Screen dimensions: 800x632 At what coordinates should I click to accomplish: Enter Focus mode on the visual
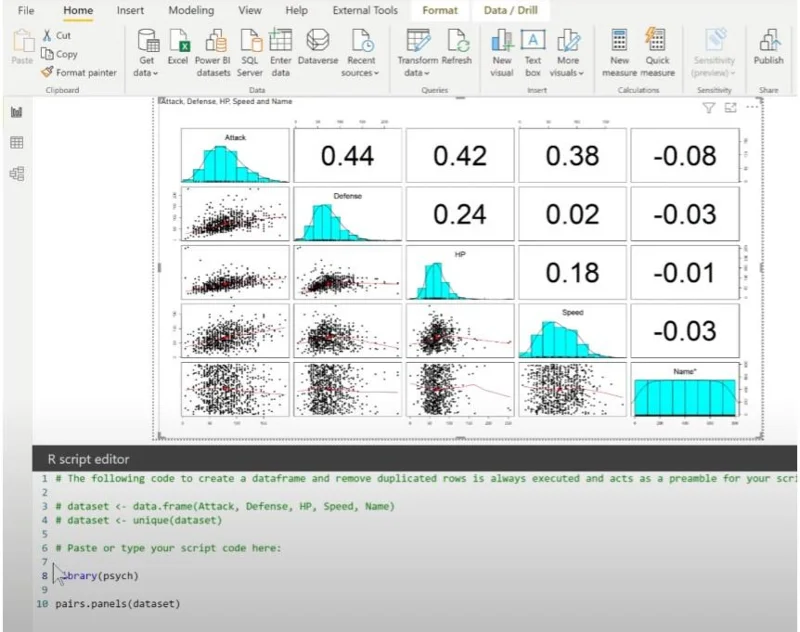click(x=731, y=108)
